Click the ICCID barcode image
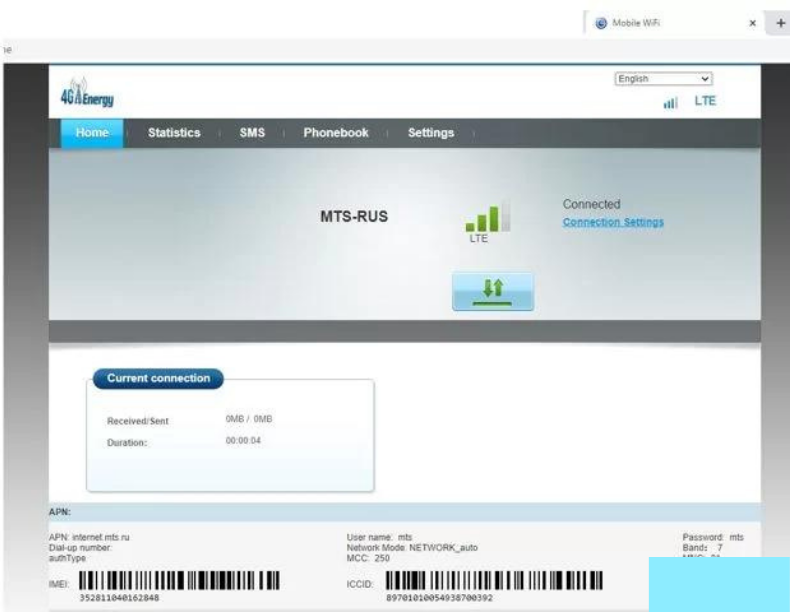 point(494,580)
